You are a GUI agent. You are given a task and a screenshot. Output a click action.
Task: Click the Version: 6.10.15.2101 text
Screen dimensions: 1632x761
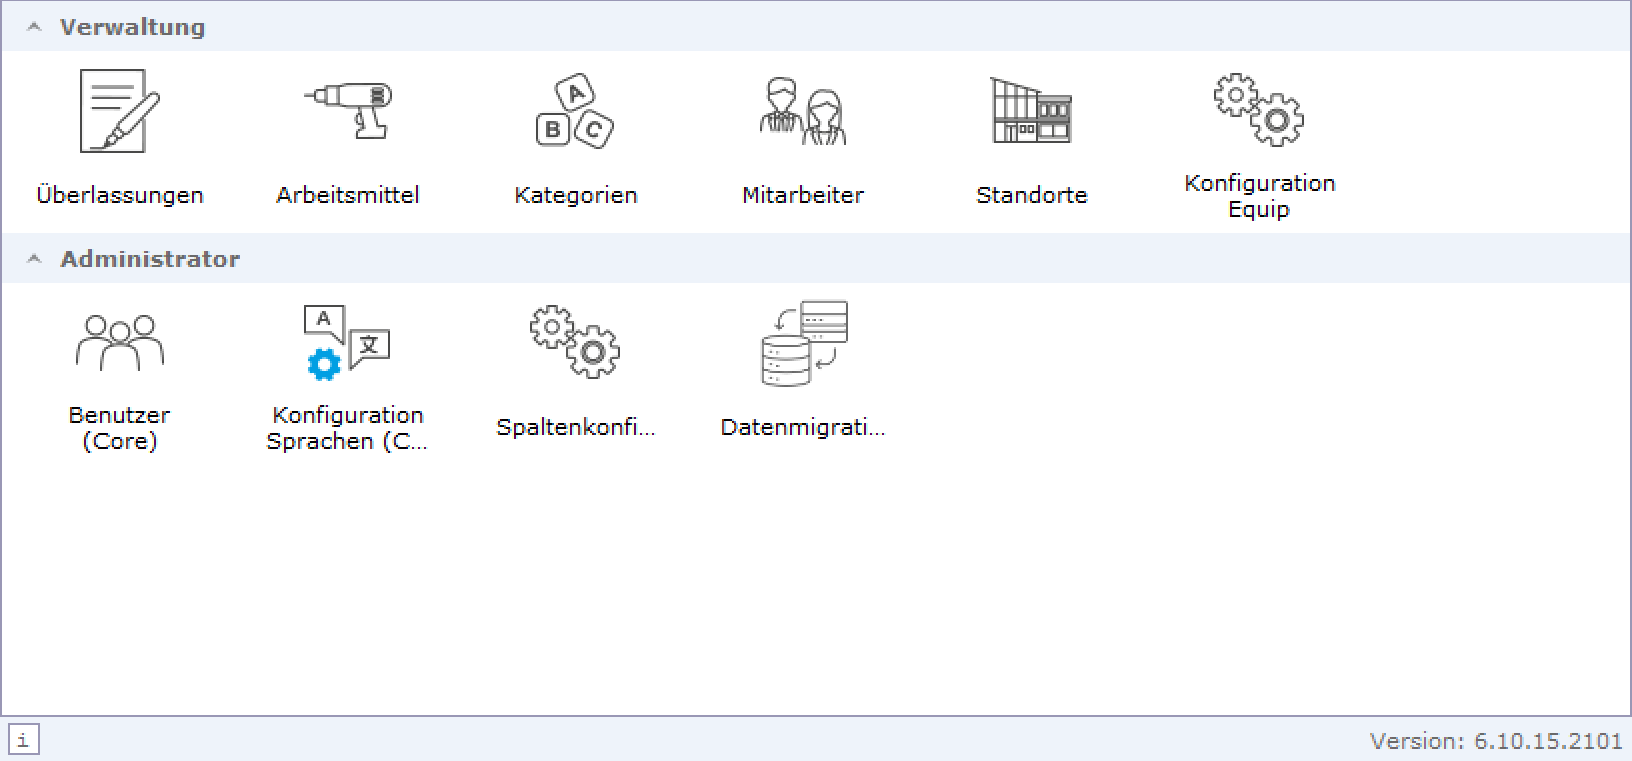click(x=1496, y=741)
